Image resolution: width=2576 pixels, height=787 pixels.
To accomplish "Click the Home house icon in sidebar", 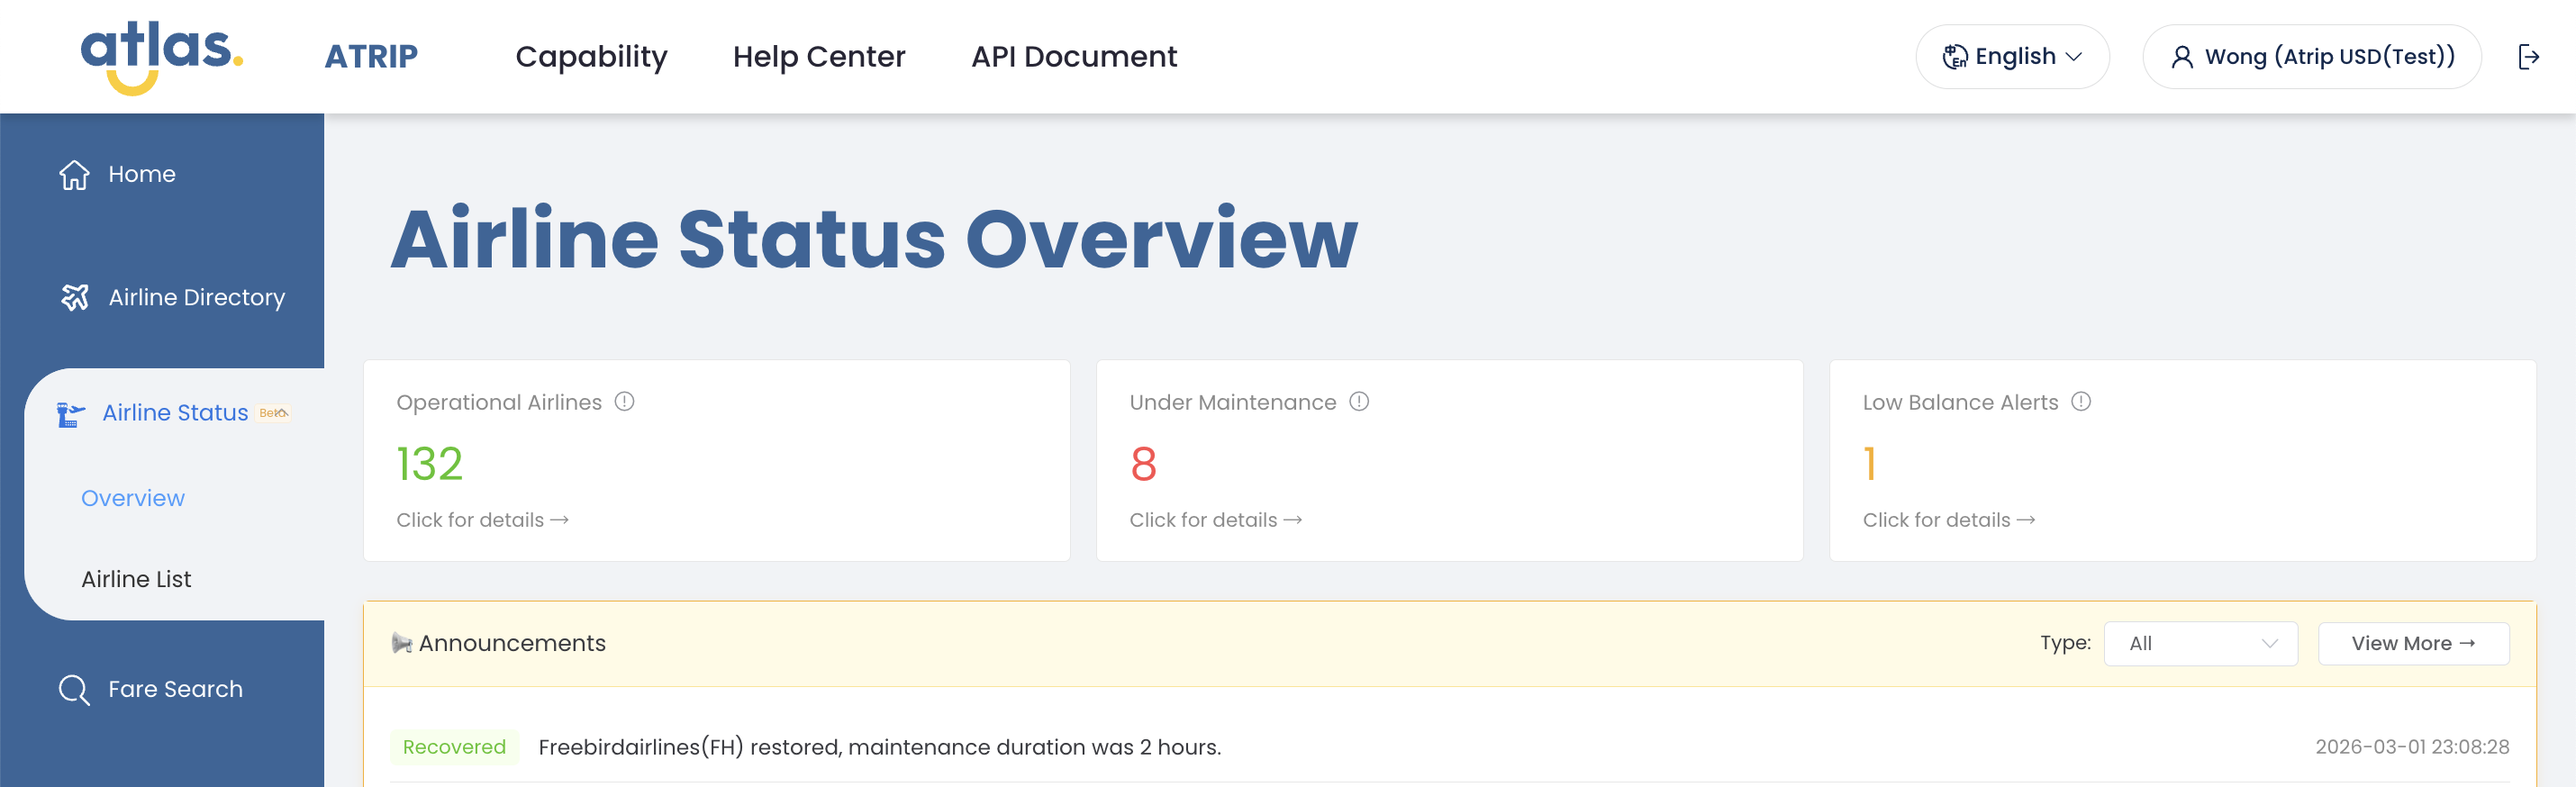I will pos(74,175).
